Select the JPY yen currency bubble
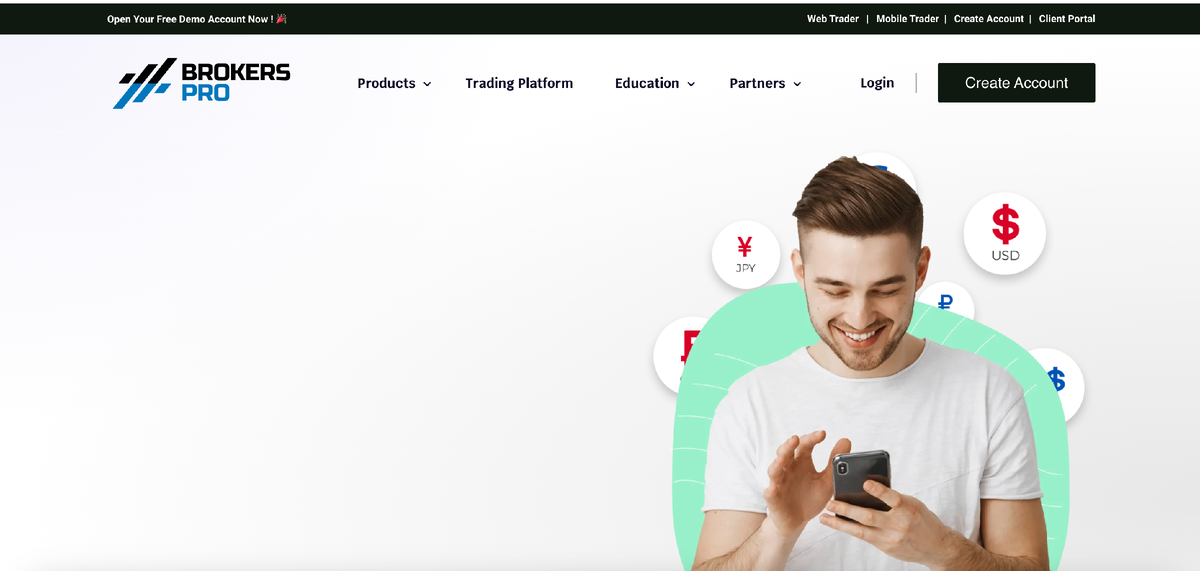The height and width of the screenshot is (571, 1200). click(745, 254)
